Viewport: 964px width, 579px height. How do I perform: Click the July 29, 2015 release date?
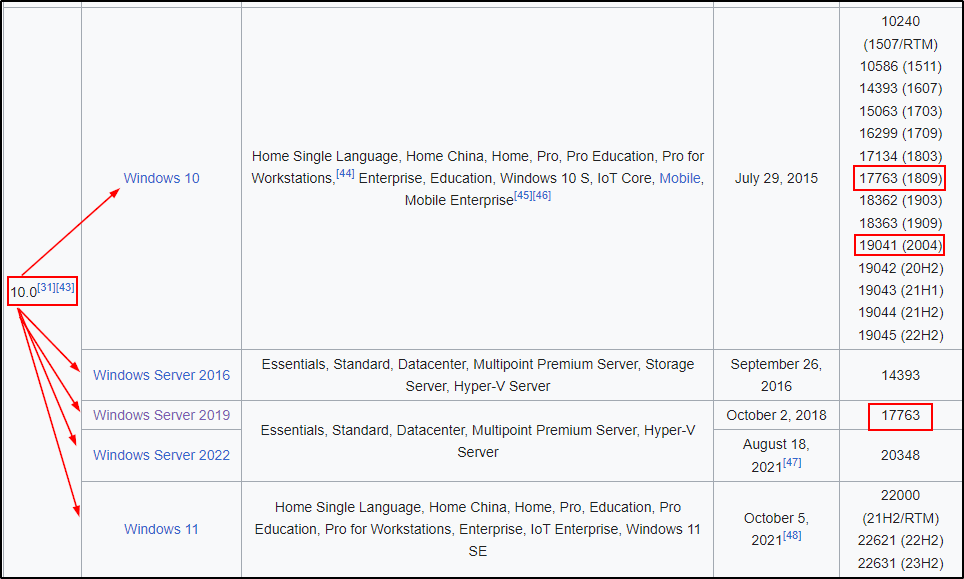(776, 178)
